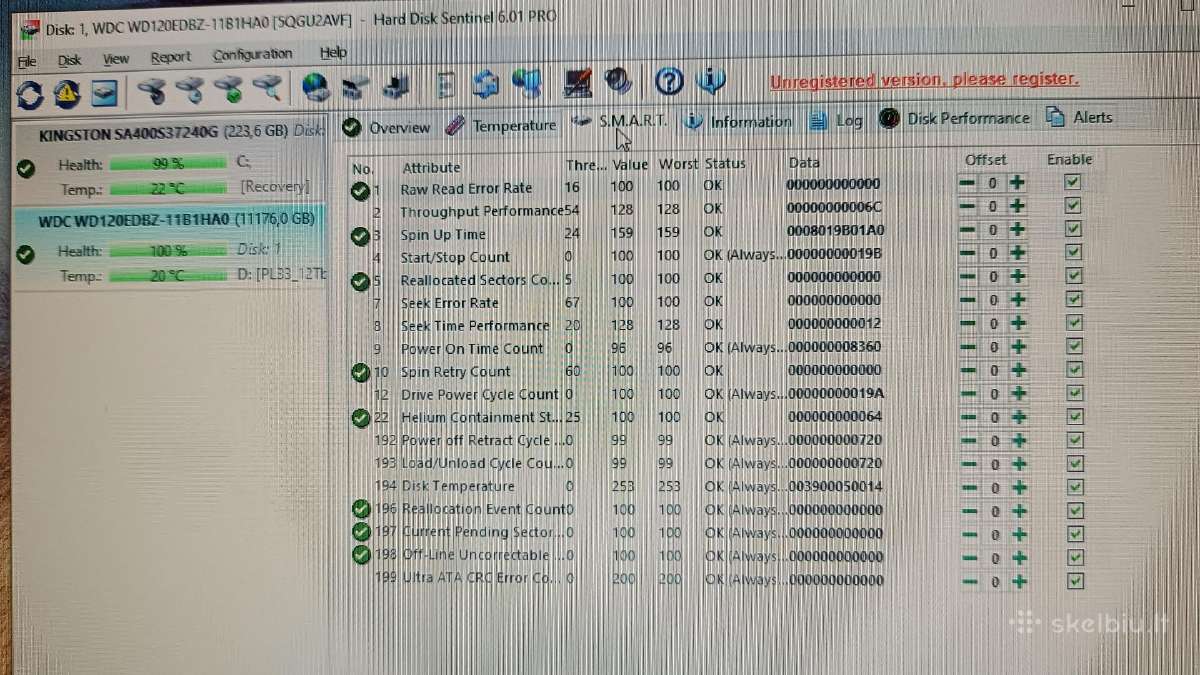Click the blue info bubble toolbar icon
The height and width of the screenshot is (675, 1200).
(710, 80)
